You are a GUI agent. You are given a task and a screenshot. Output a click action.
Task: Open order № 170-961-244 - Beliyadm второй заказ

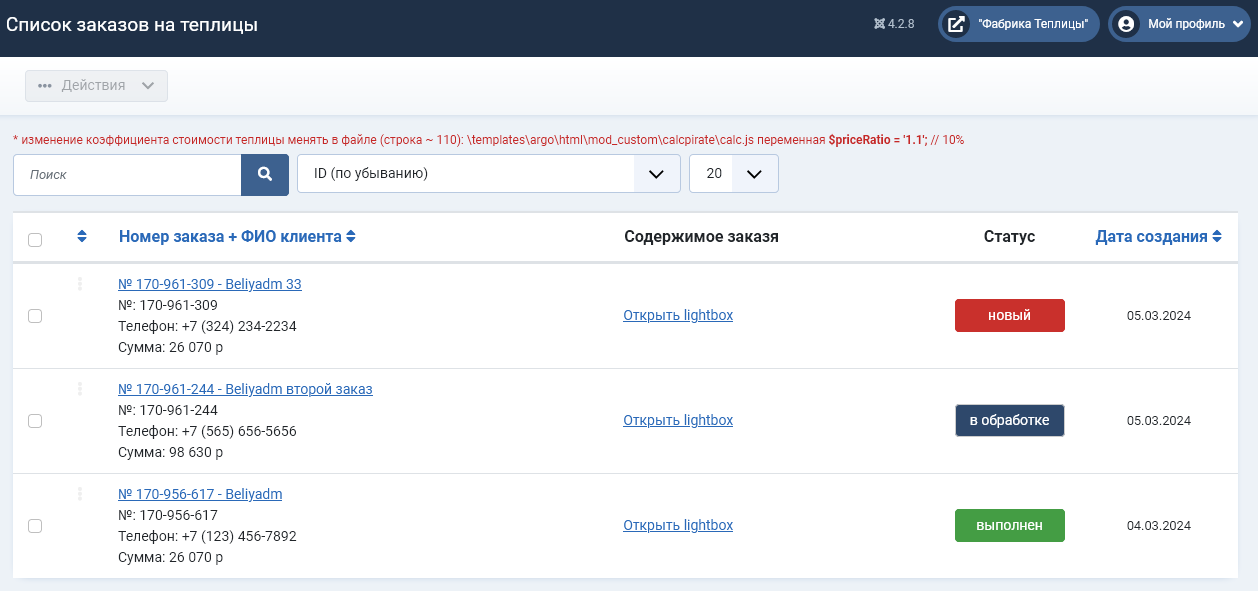245,389
